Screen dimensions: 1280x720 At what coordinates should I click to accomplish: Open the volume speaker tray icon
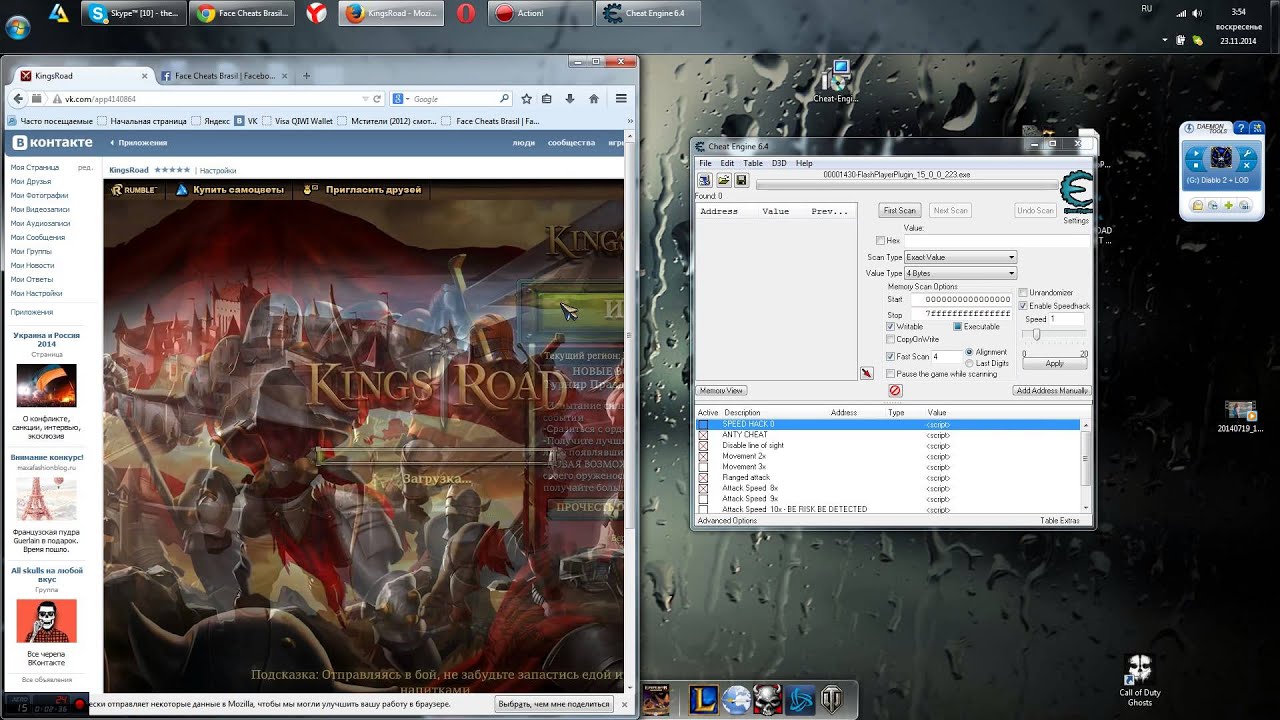1196,13
